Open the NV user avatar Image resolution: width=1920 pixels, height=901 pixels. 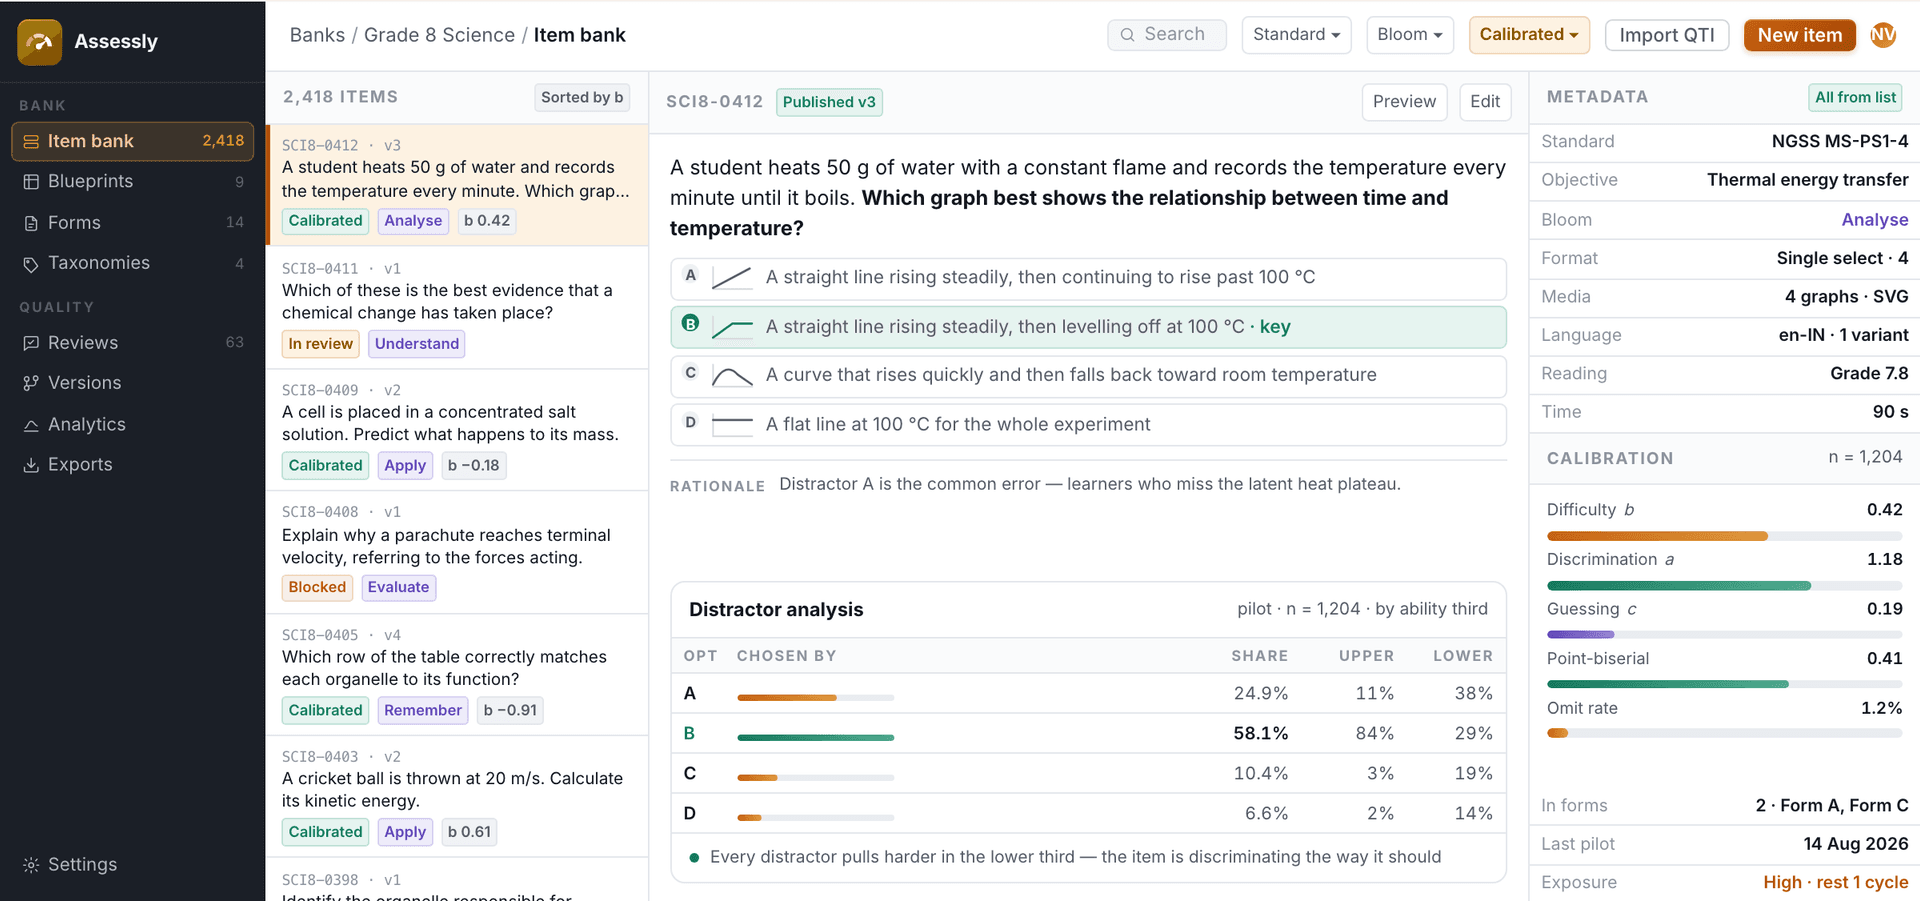coord(1883,35)
